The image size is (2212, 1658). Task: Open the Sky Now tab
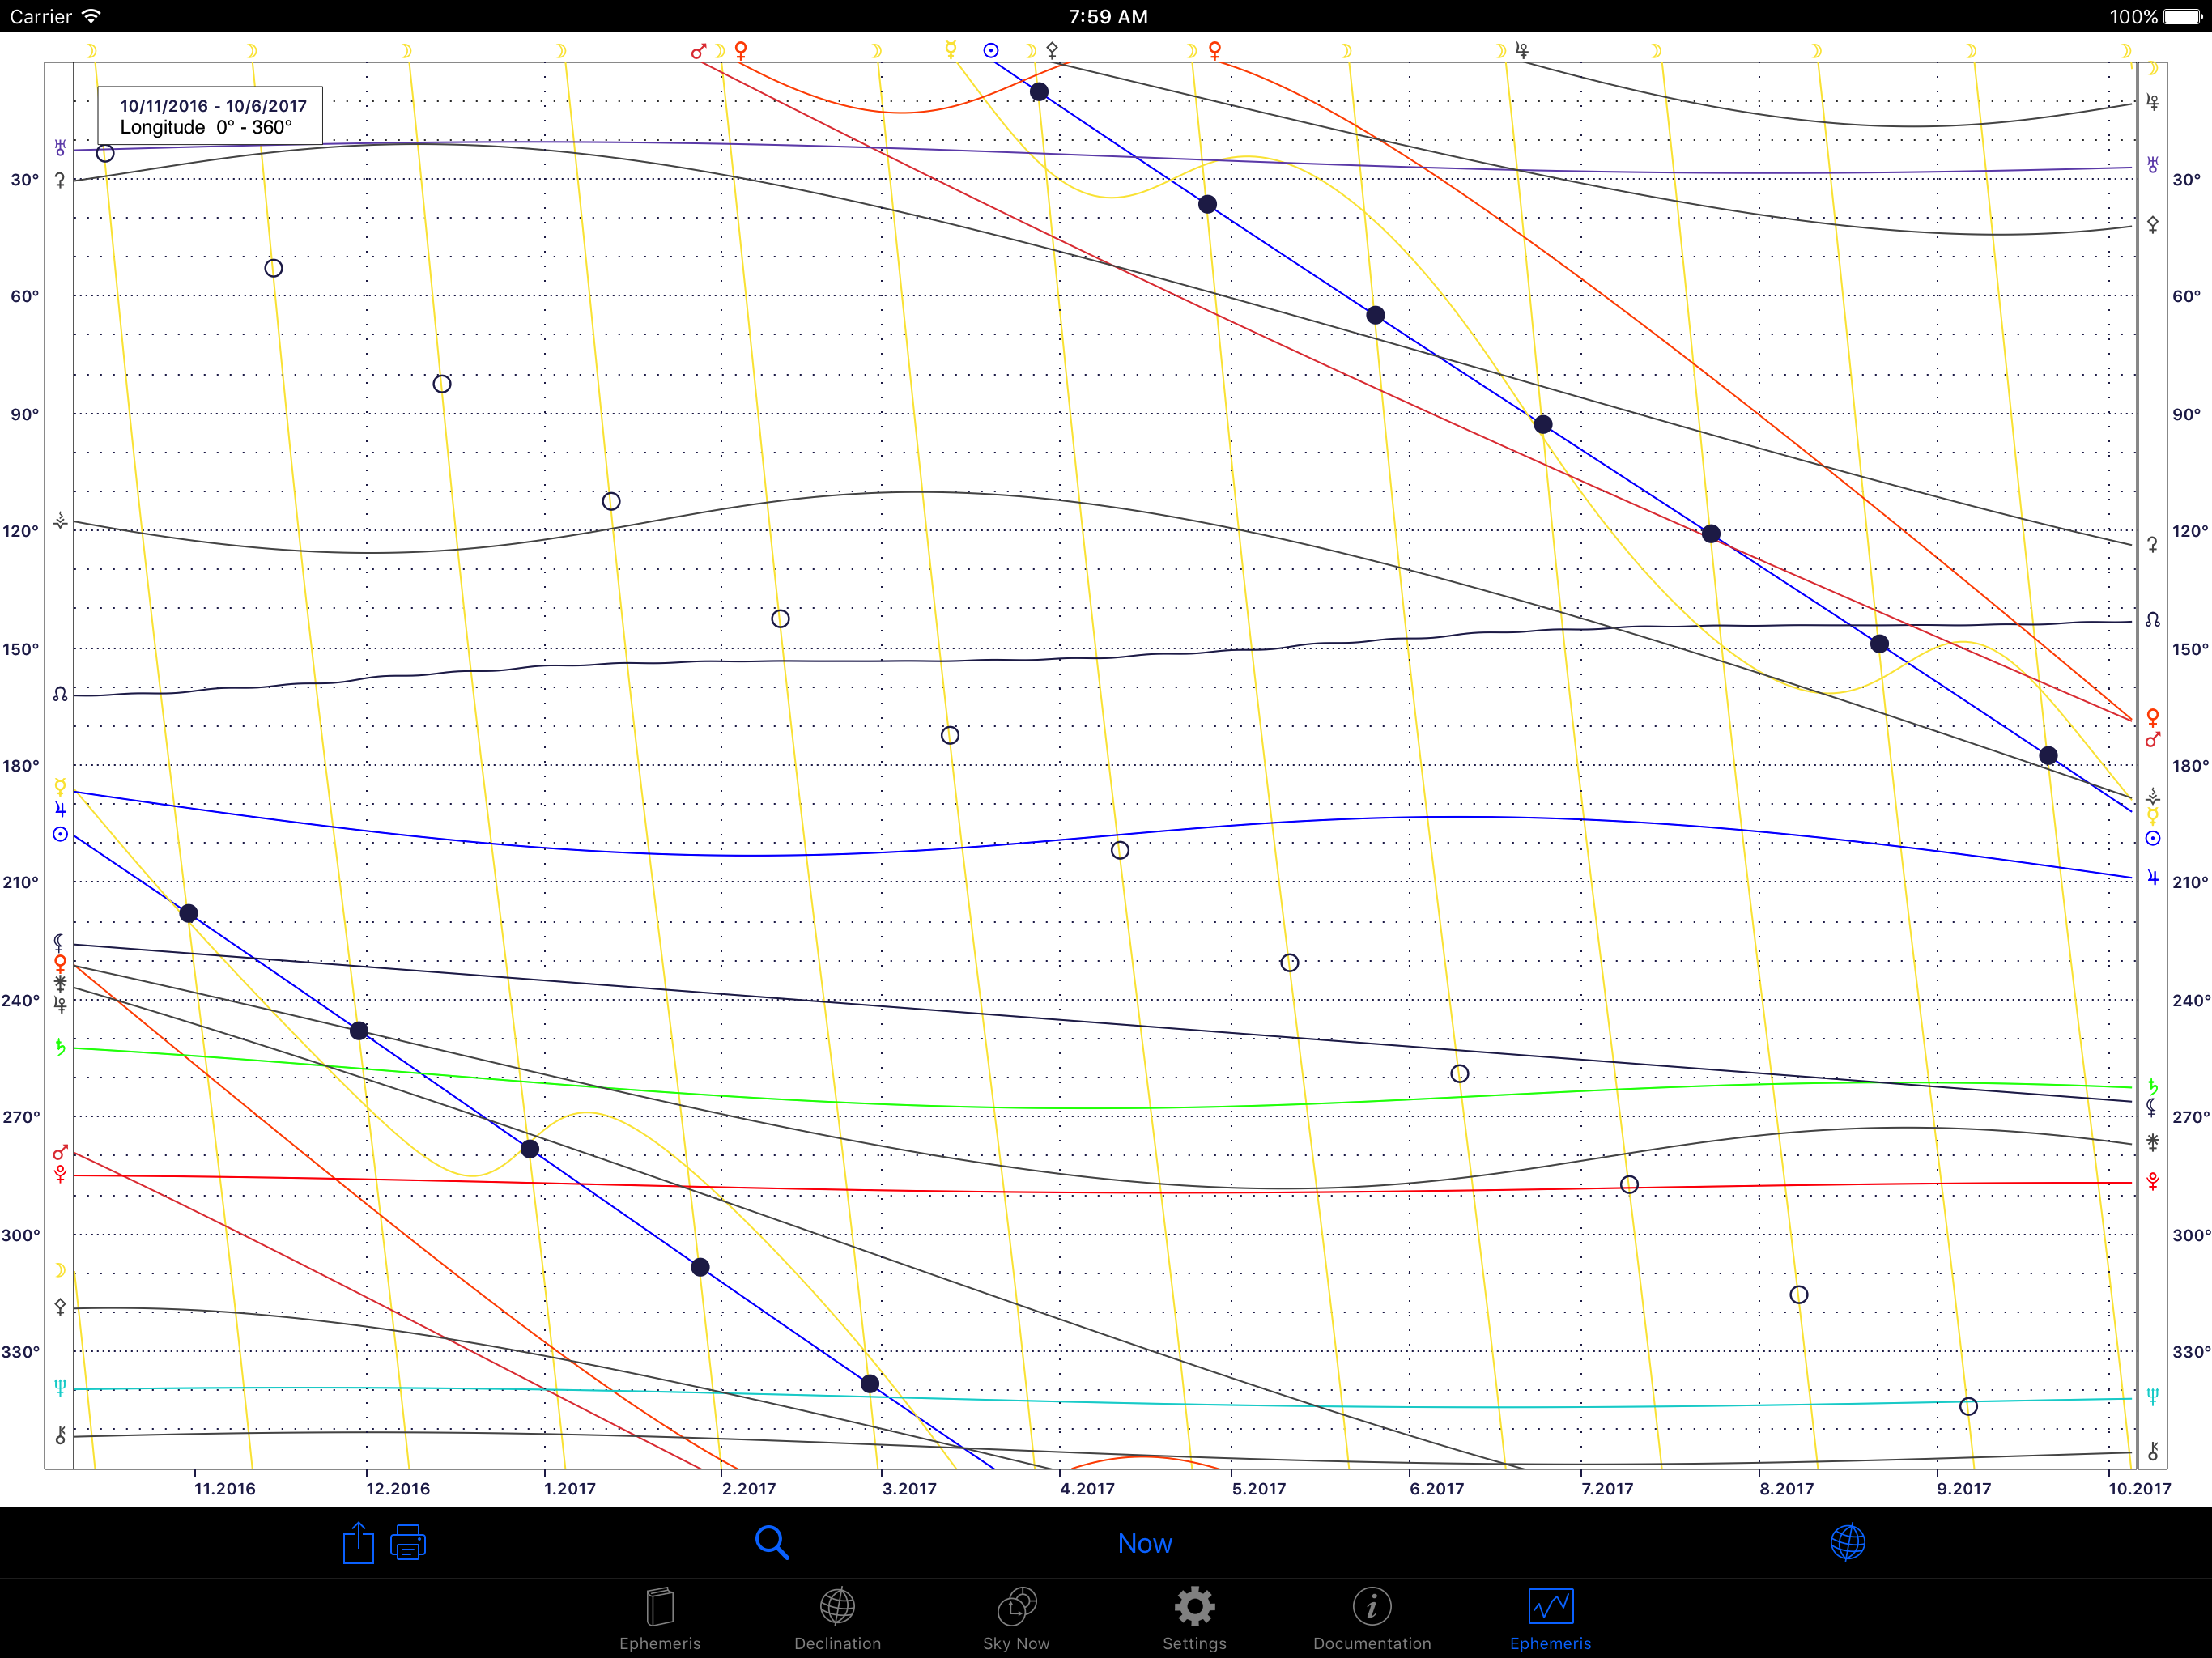click(x=1016, y=1620)
